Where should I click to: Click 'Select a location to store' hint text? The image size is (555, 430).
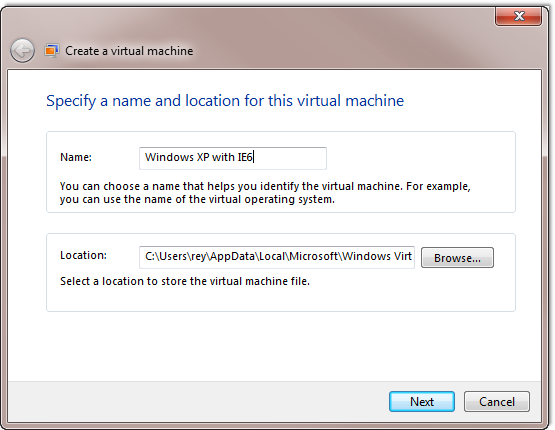[x=185, y=281]
